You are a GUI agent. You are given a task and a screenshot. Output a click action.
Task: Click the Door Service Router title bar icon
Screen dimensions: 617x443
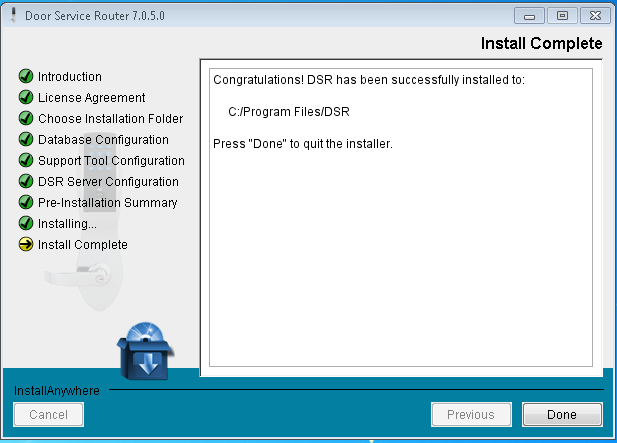click(x=13, y=15)
